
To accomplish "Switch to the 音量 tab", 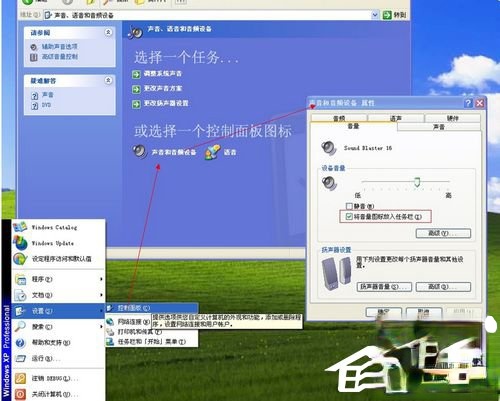I will click(x=353, y=126).
